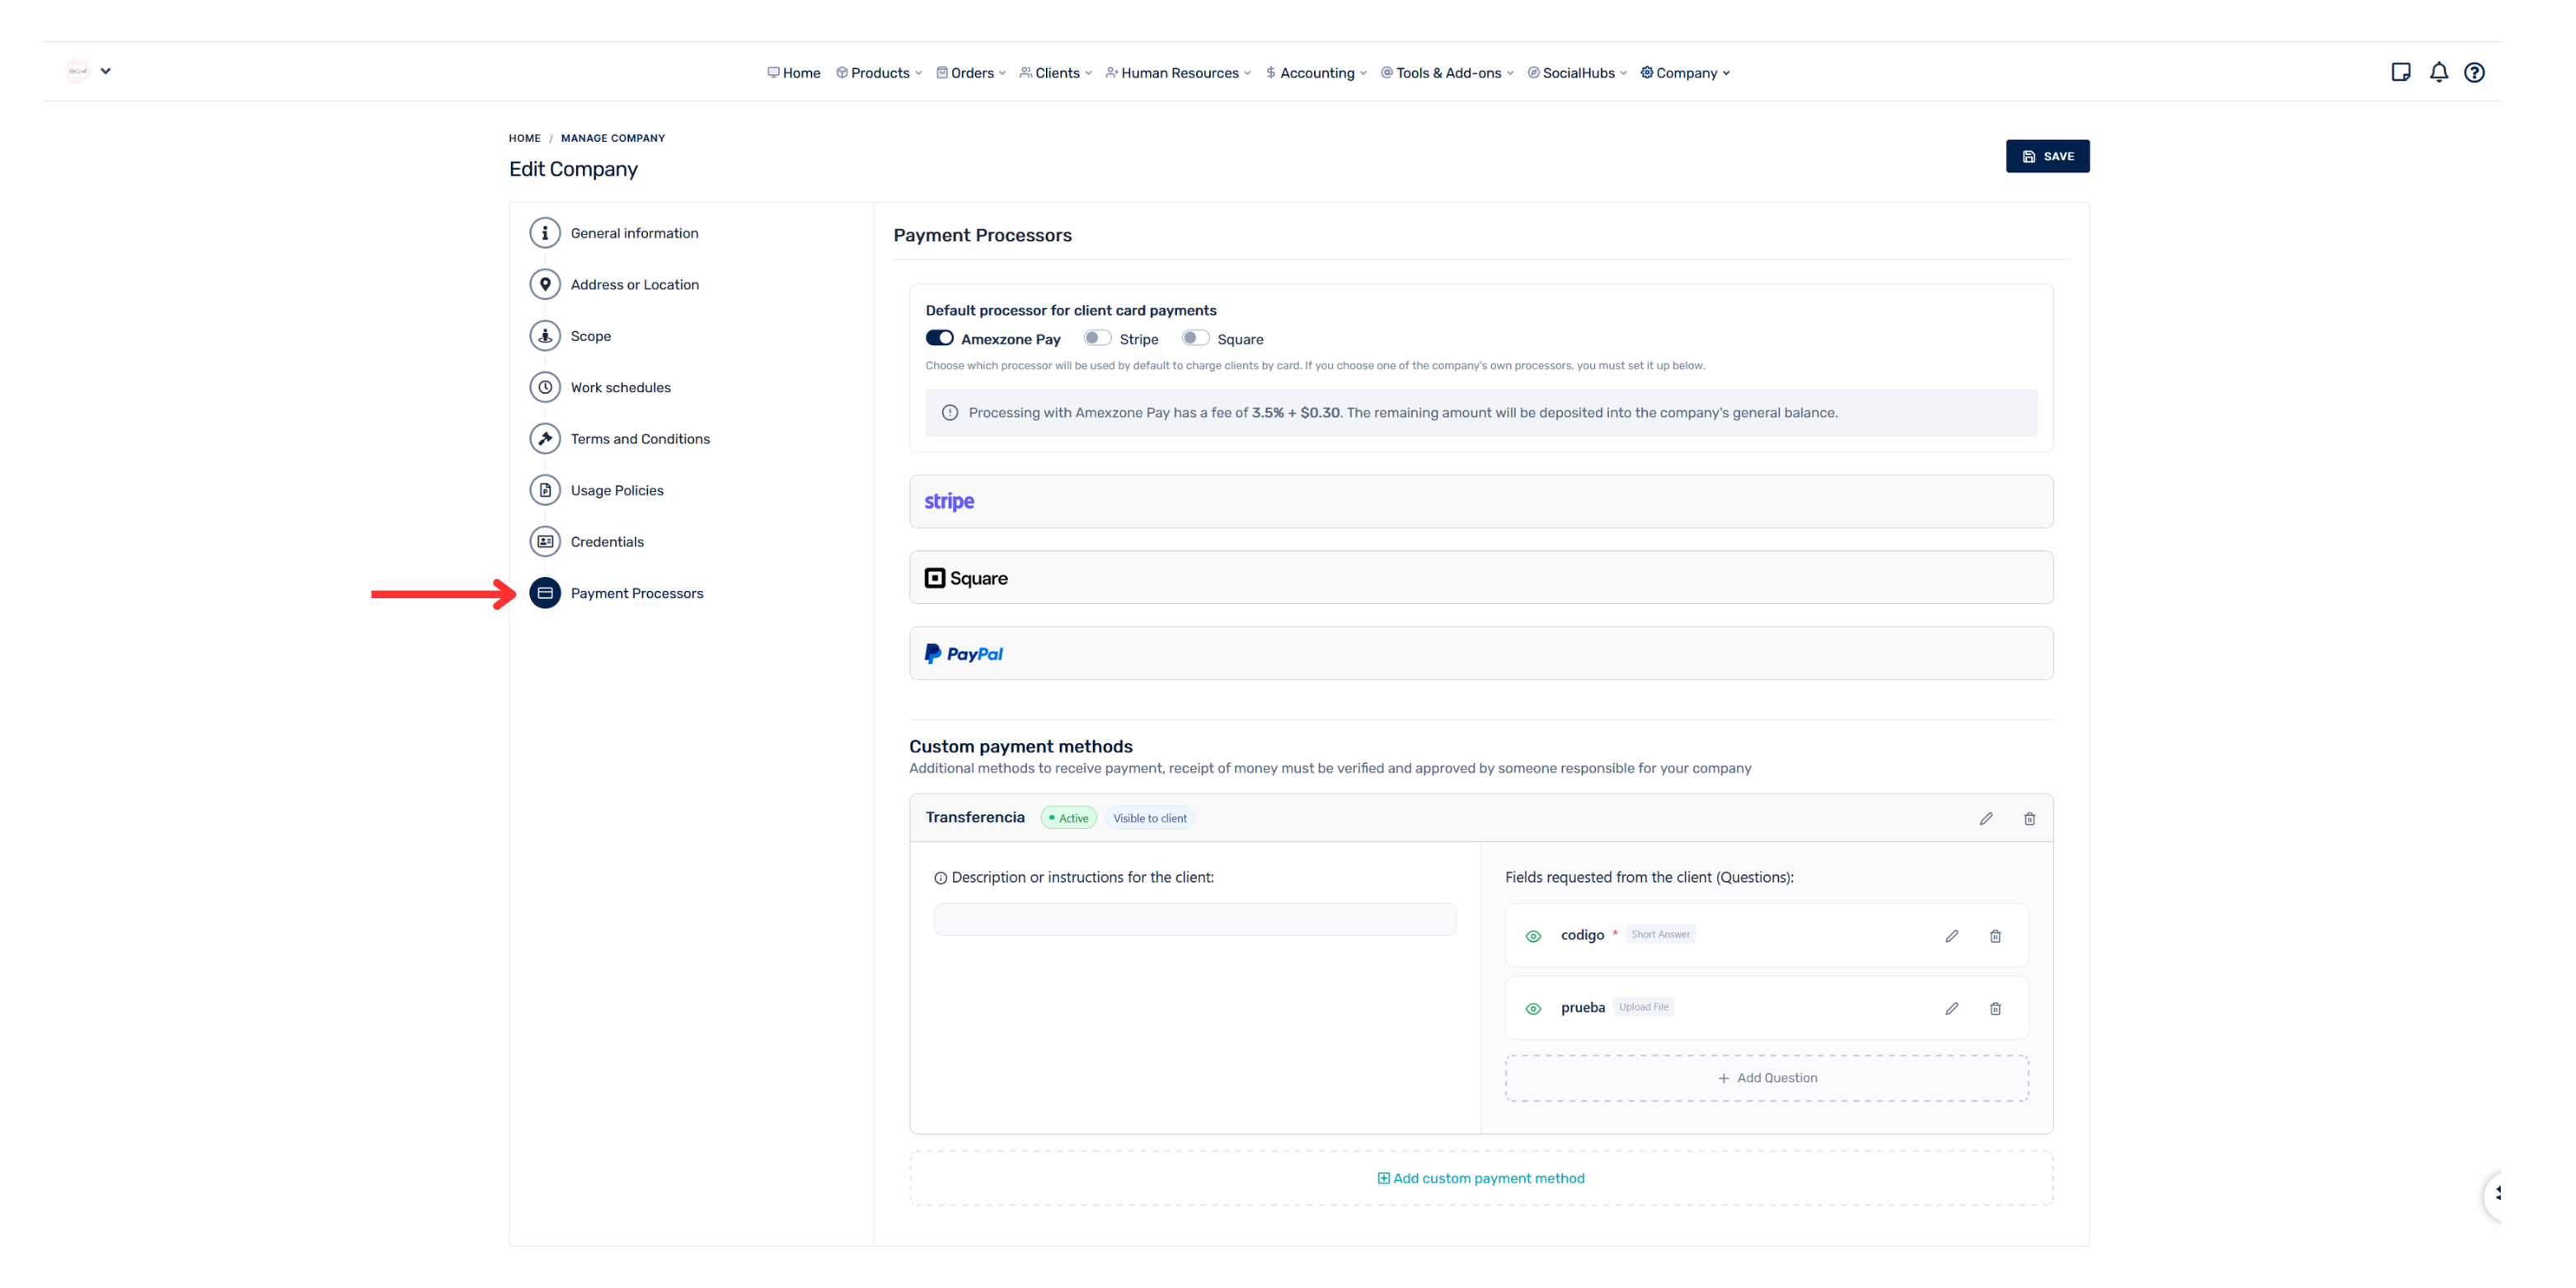The width and height of the screenshot is (2576, 1288).
Task: Open the Clients menu
Action: [1056, 73]
